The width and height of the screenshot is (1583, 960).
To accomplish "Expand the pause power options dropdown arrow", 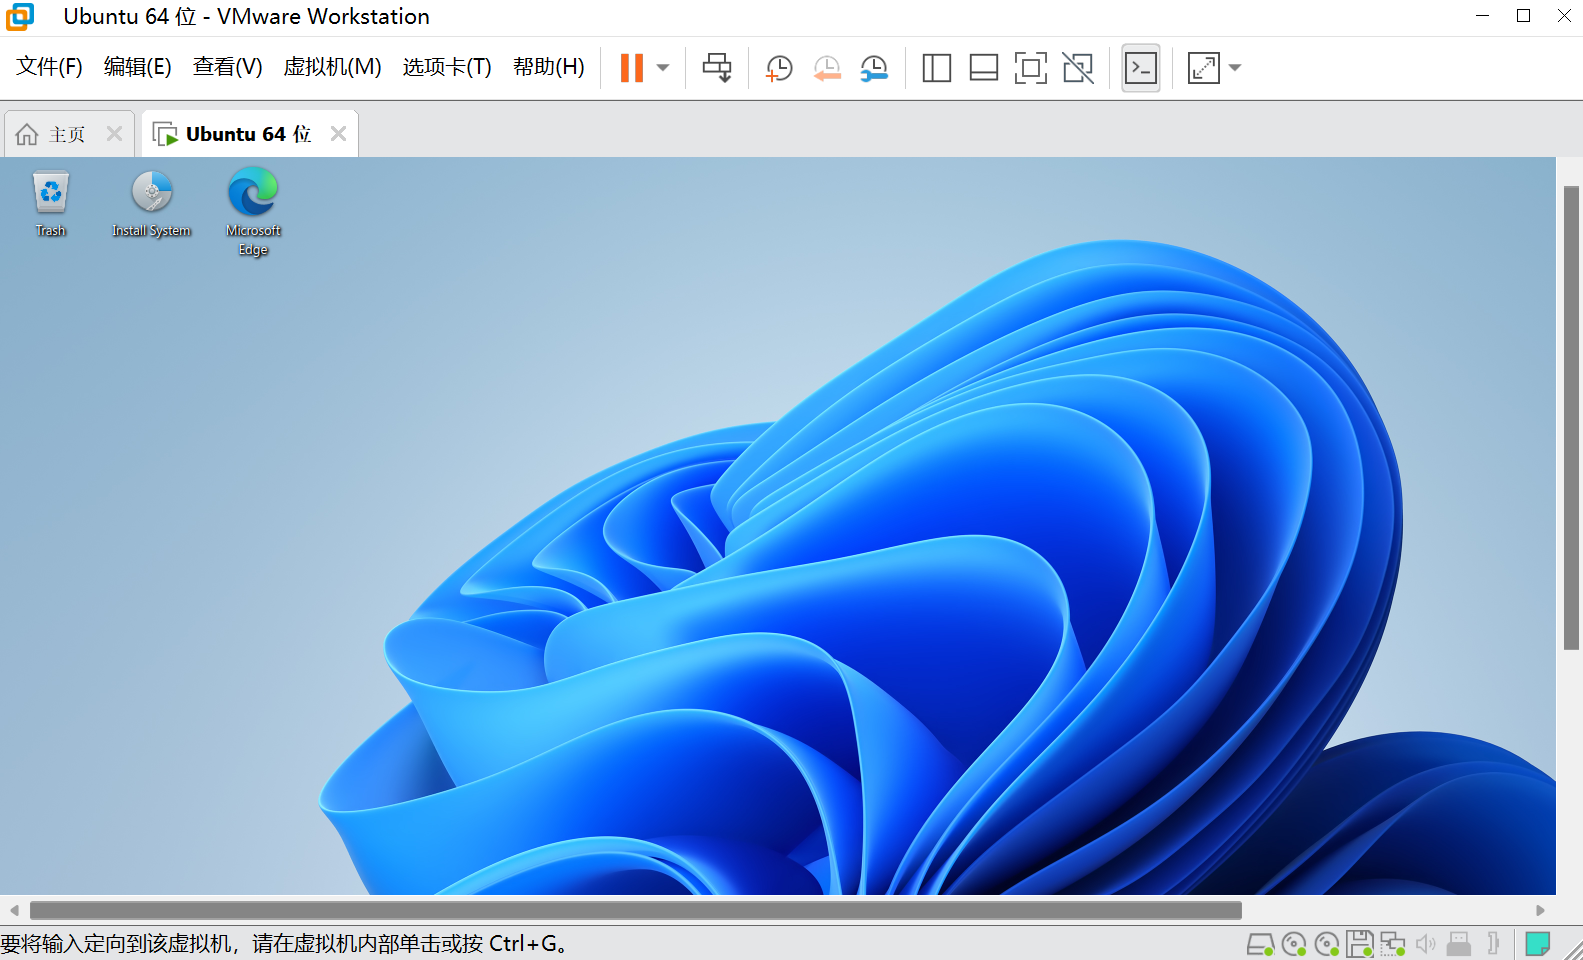I will pyautogui.click(x=663, y=68).
